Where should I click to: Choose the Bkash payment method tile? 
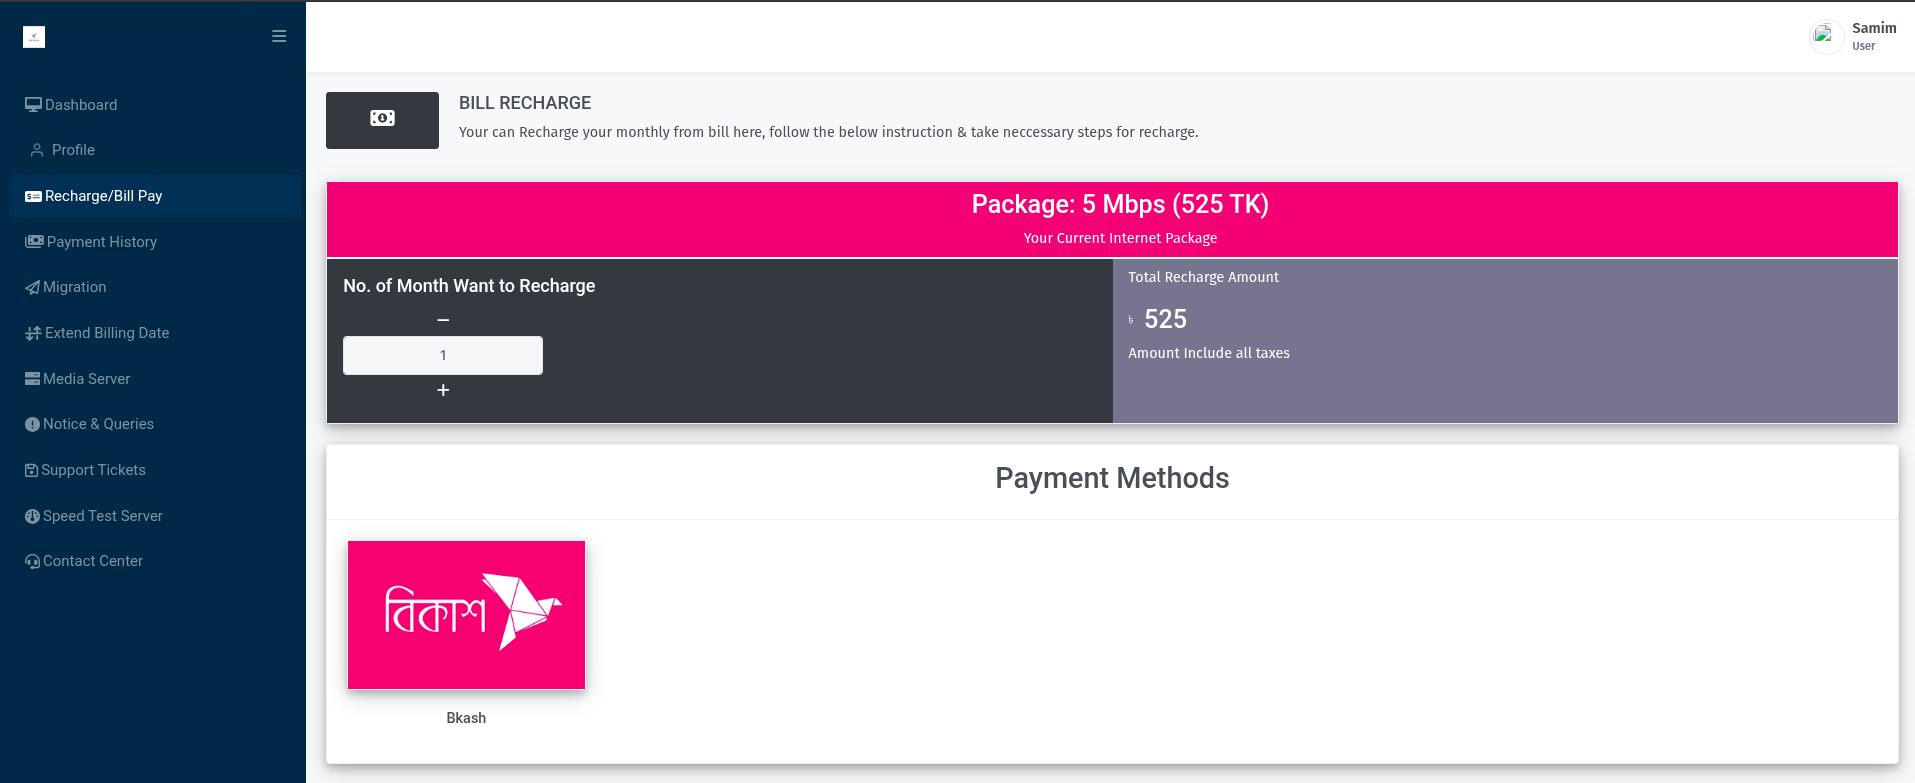[x=466, y=615]
